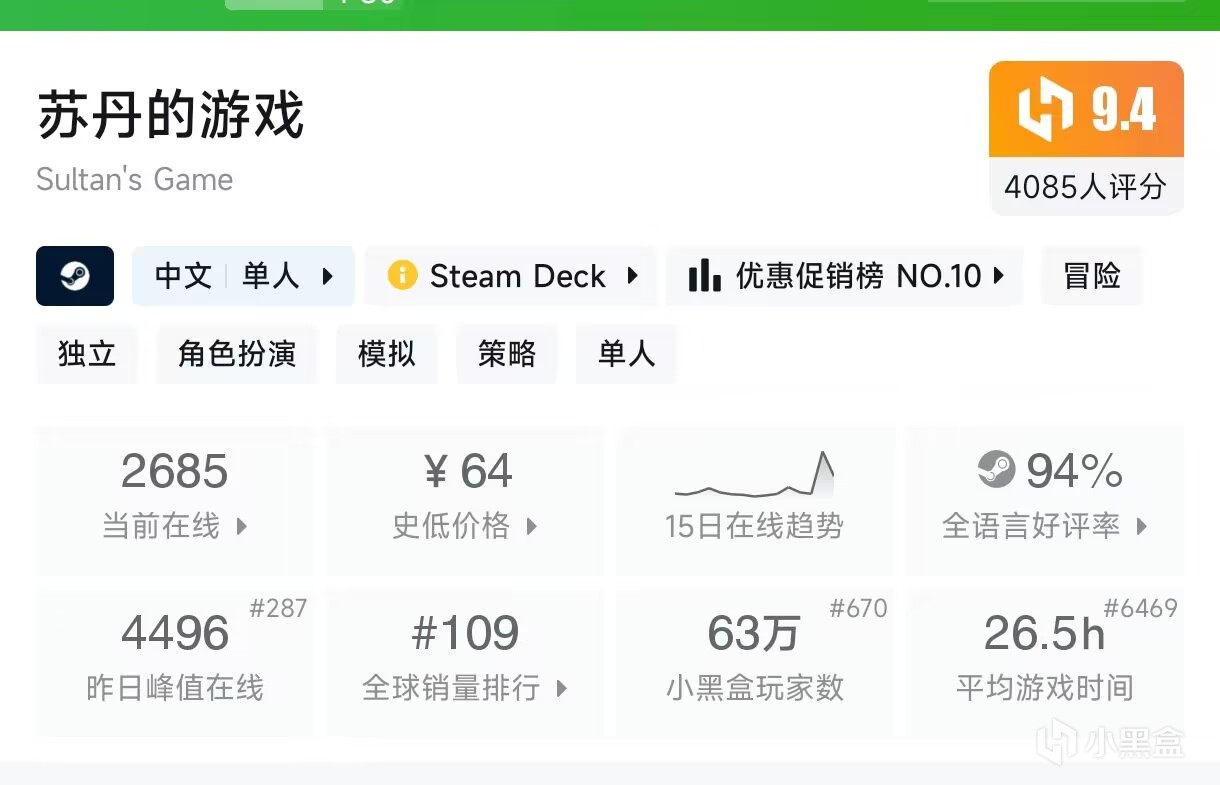Click the Steam Deck info icon
This screenshot has width=1220, height=785.
pos(402,276)
